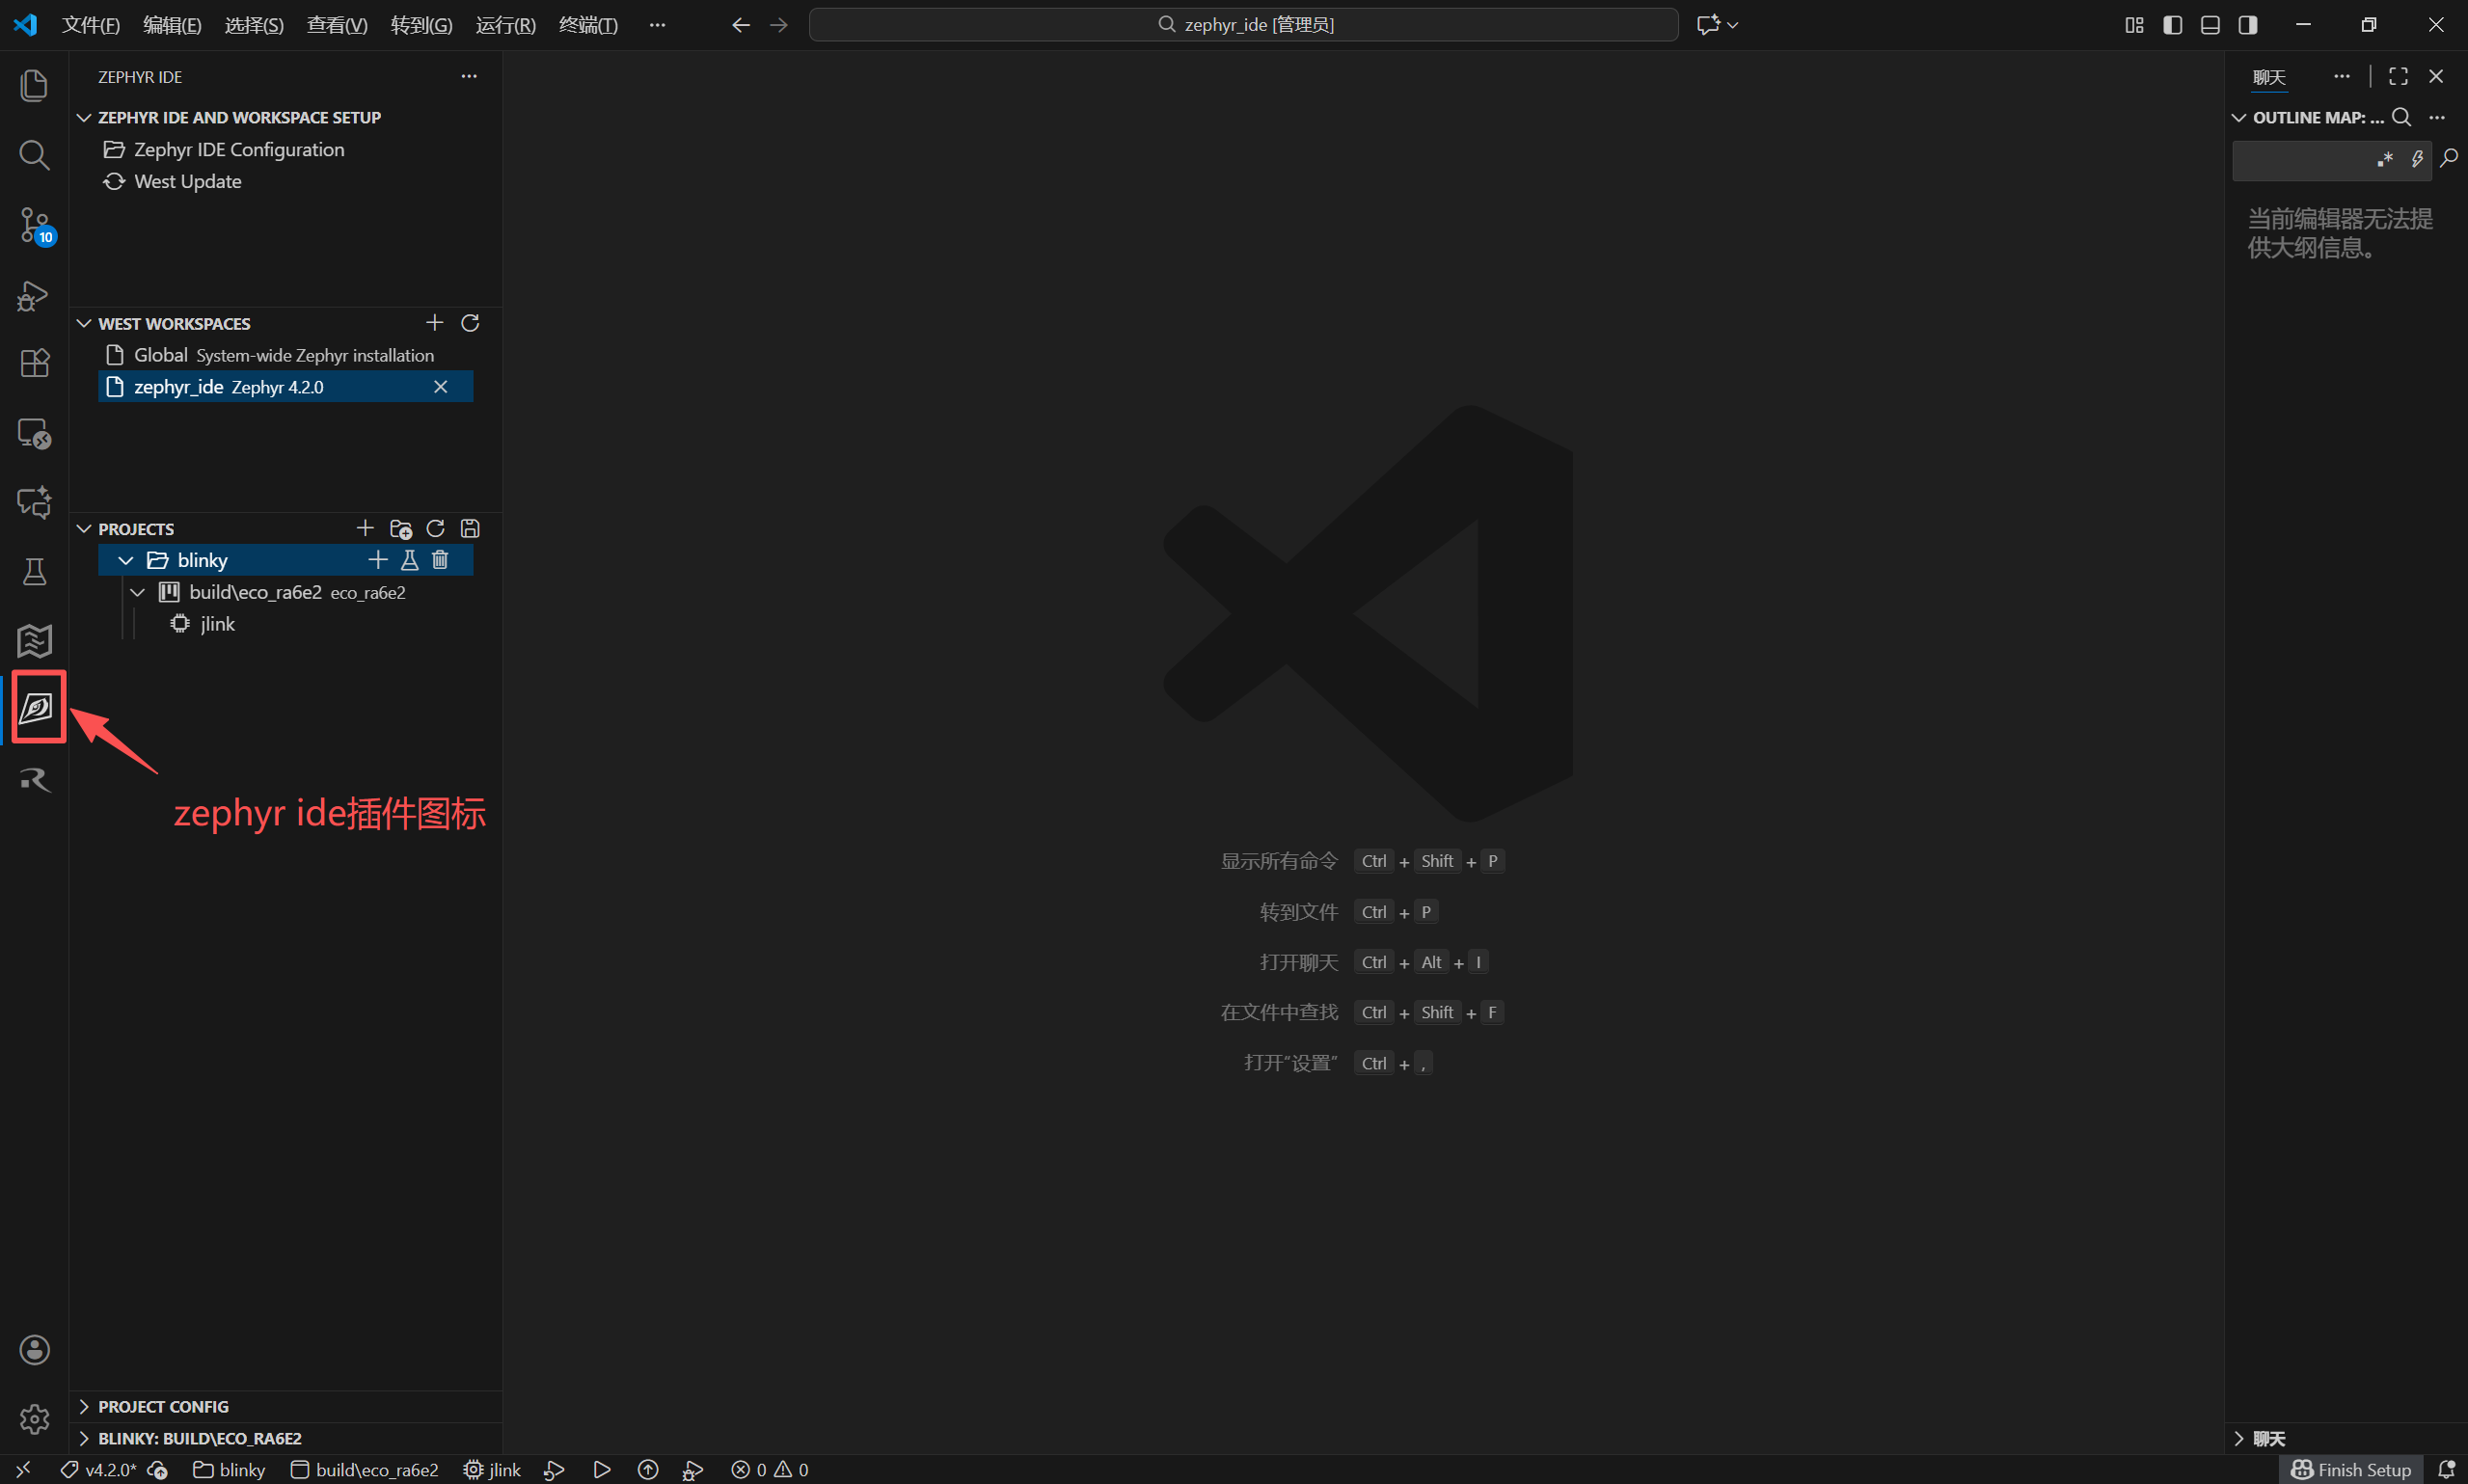Open the Manage gear icon
The image size is (2468, 1484).
(x=34, y=1419)
